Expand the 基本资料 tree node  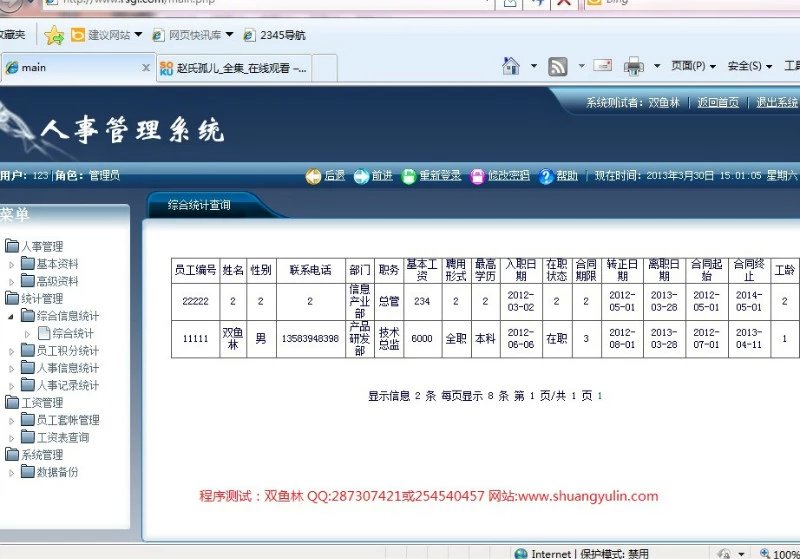(11, 265)
